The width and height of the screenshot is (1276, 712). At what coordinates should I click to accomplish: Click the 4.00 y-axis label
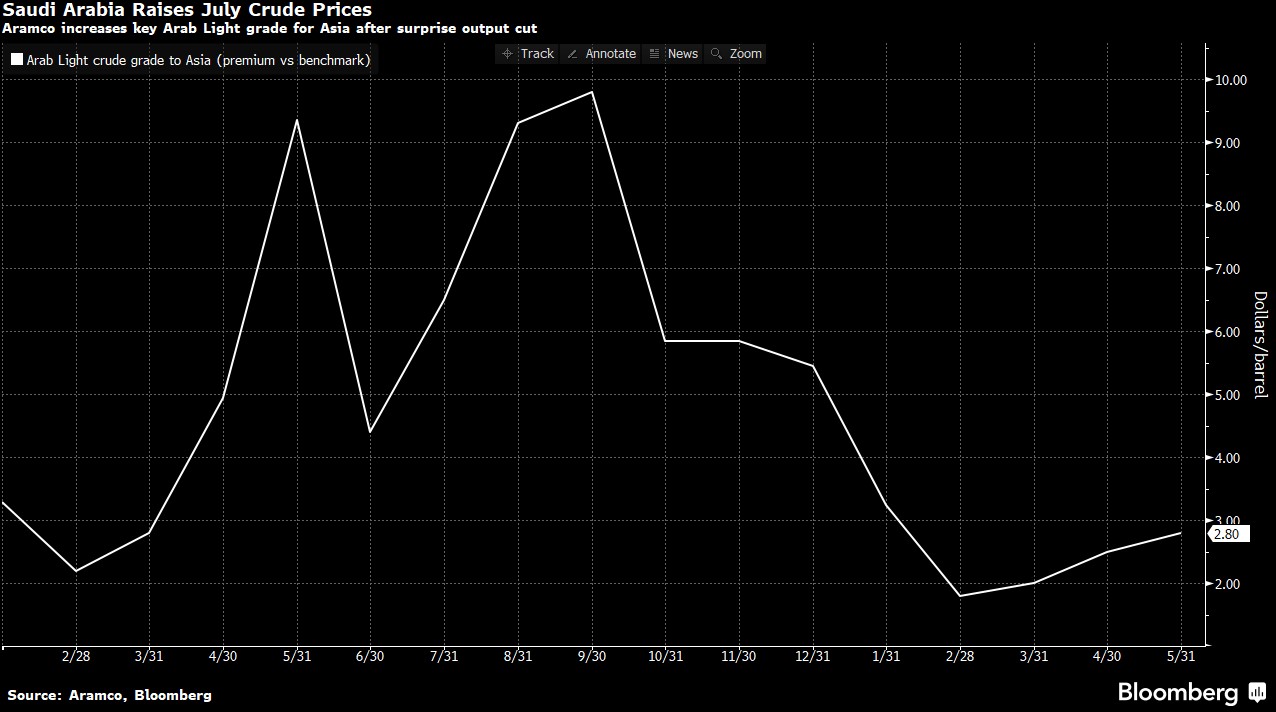coord(1226,458)
